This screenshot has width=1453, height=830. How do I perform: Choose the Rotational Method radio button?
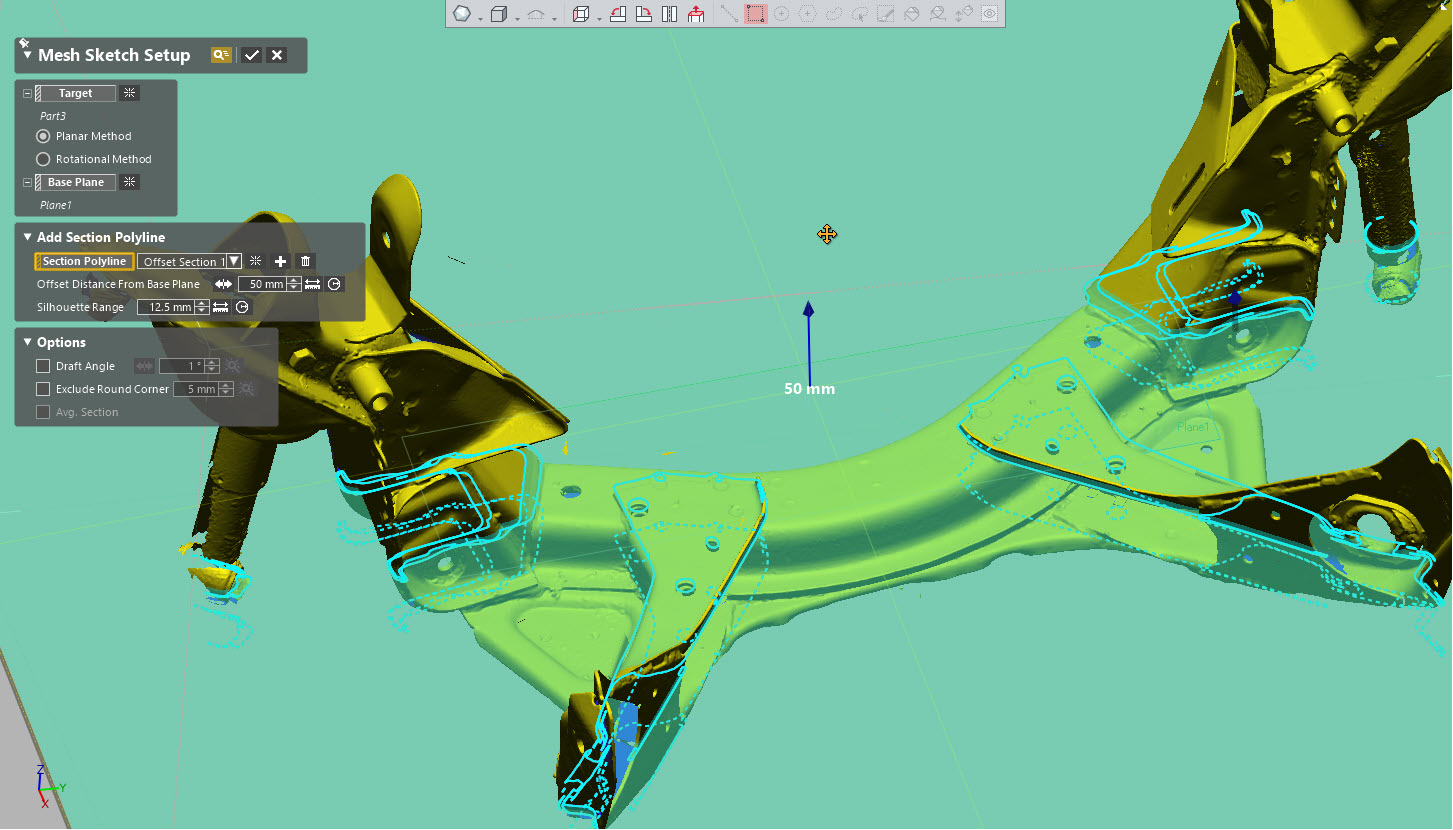click(43, 159)
